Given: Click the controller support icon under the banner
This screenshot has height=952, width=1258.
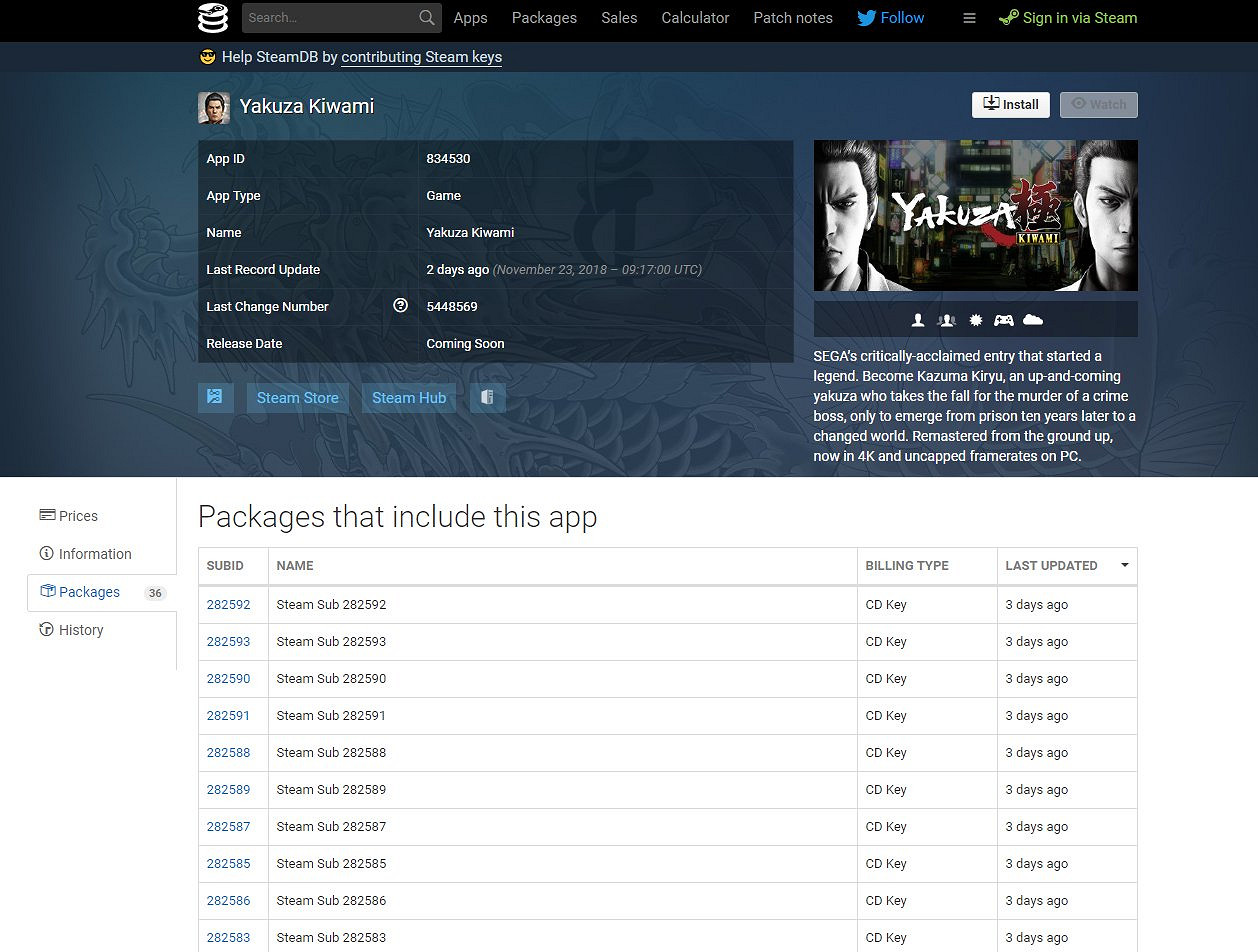Looking at the screenshot, I should [1005, 320].
